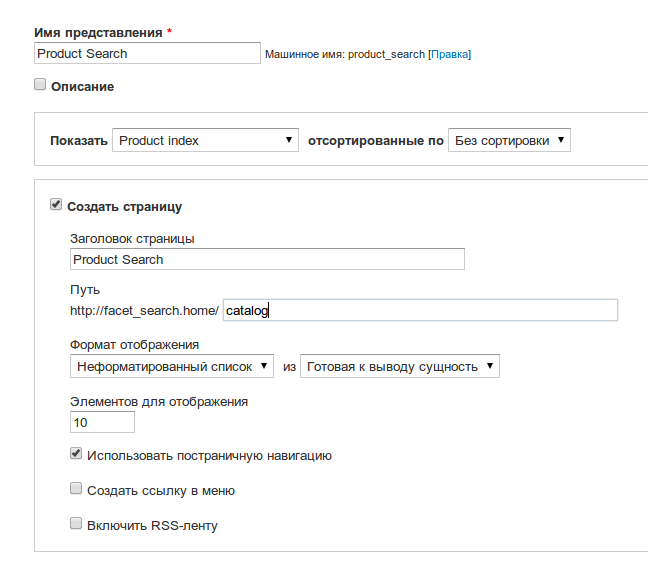This screenshot has height=564, width=648.
Task: Uncheck the постраничную навигацию checkbox square
Action: tap(76, 453)
